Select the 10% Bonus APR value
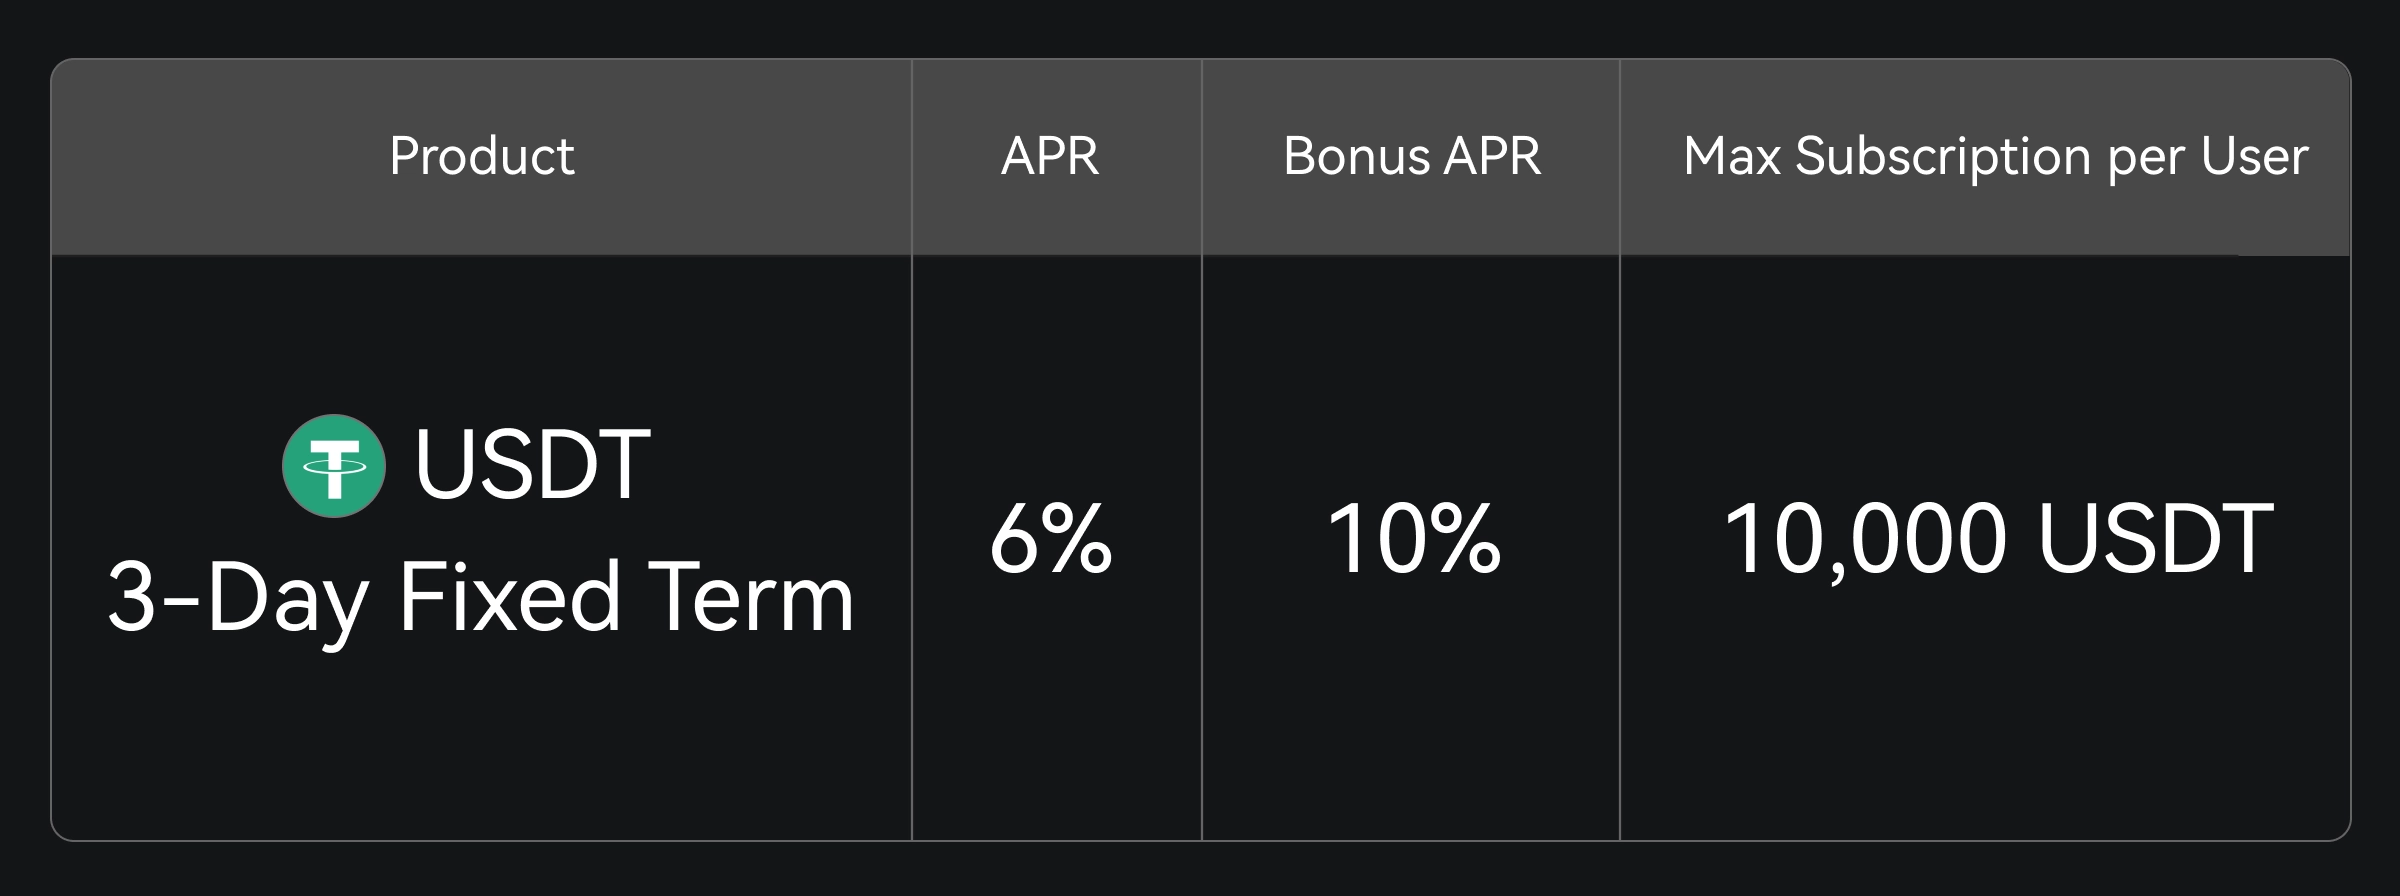This screenshot has width=2400, height=896. (1413, 540)
